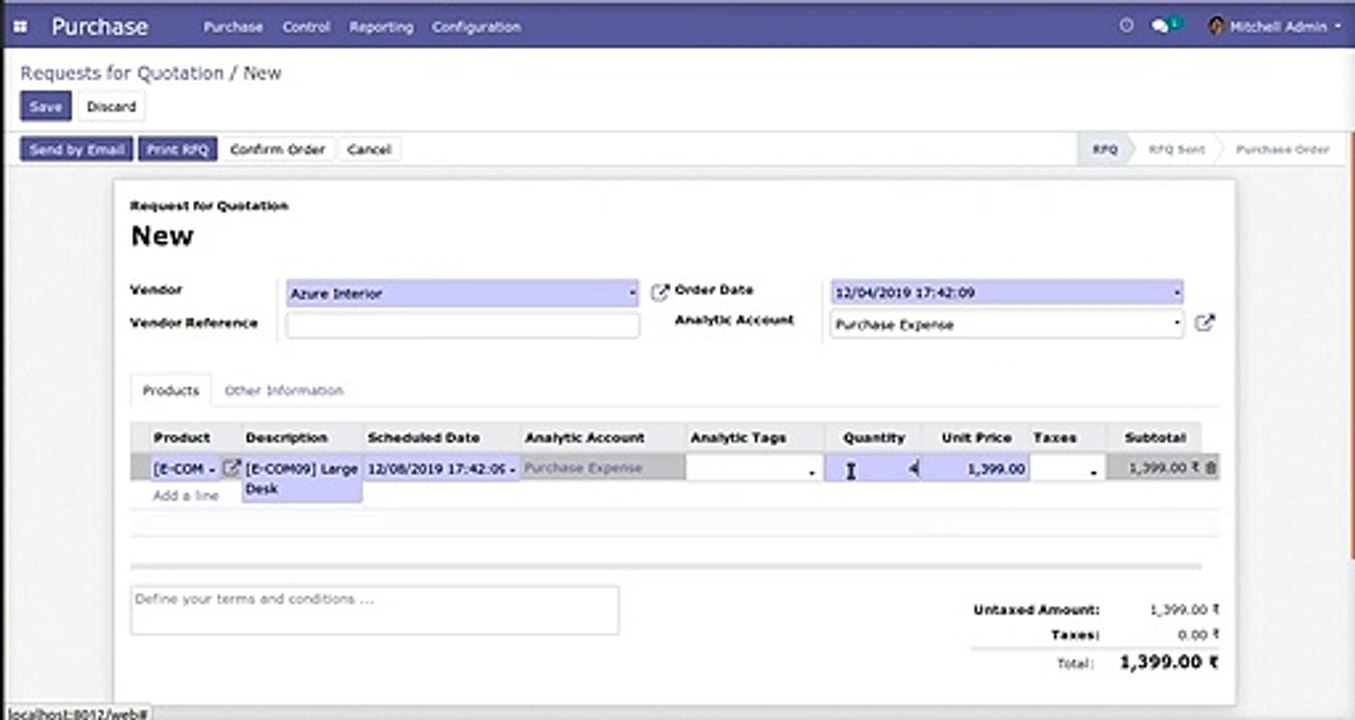Expand the Analytic Account dropdown

[x=1177, y=324]
